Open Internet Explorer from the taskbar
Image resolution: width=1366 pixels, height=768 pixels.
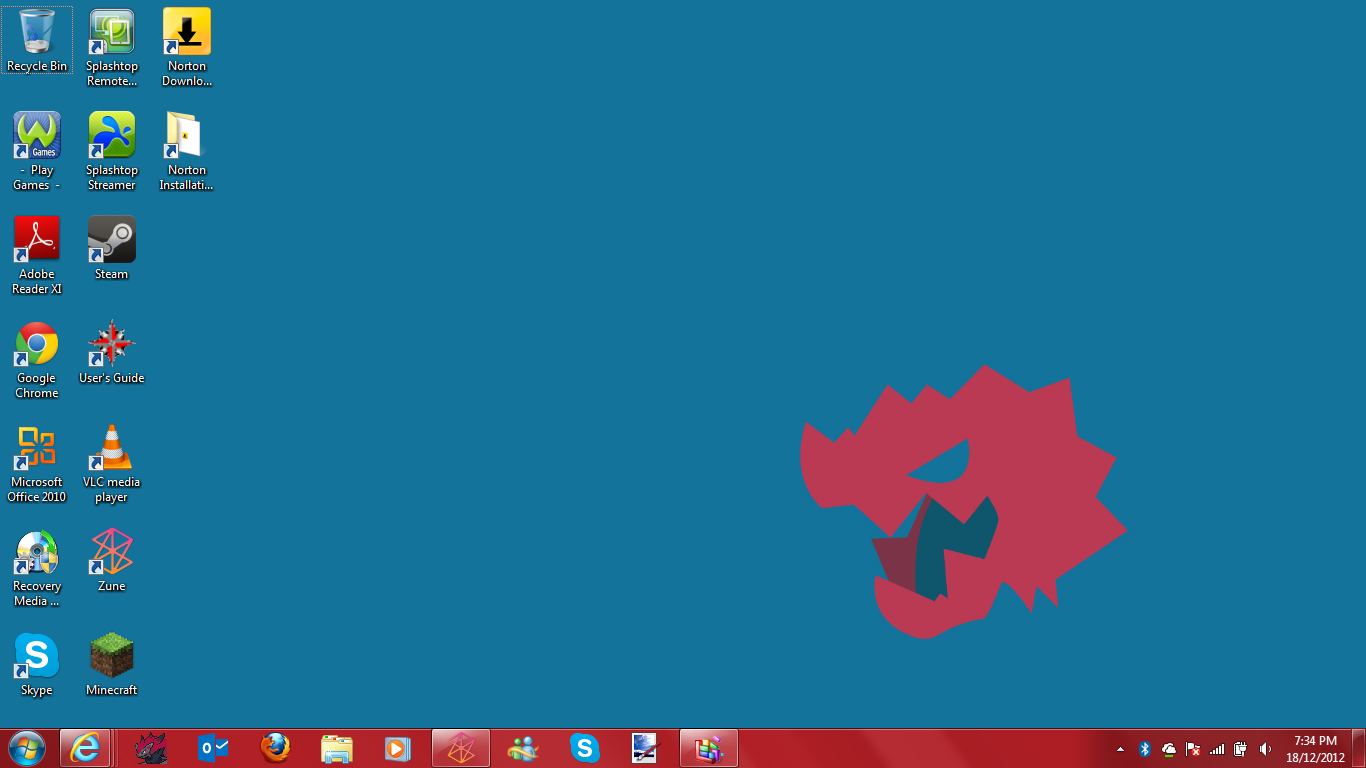coord(85,748)
